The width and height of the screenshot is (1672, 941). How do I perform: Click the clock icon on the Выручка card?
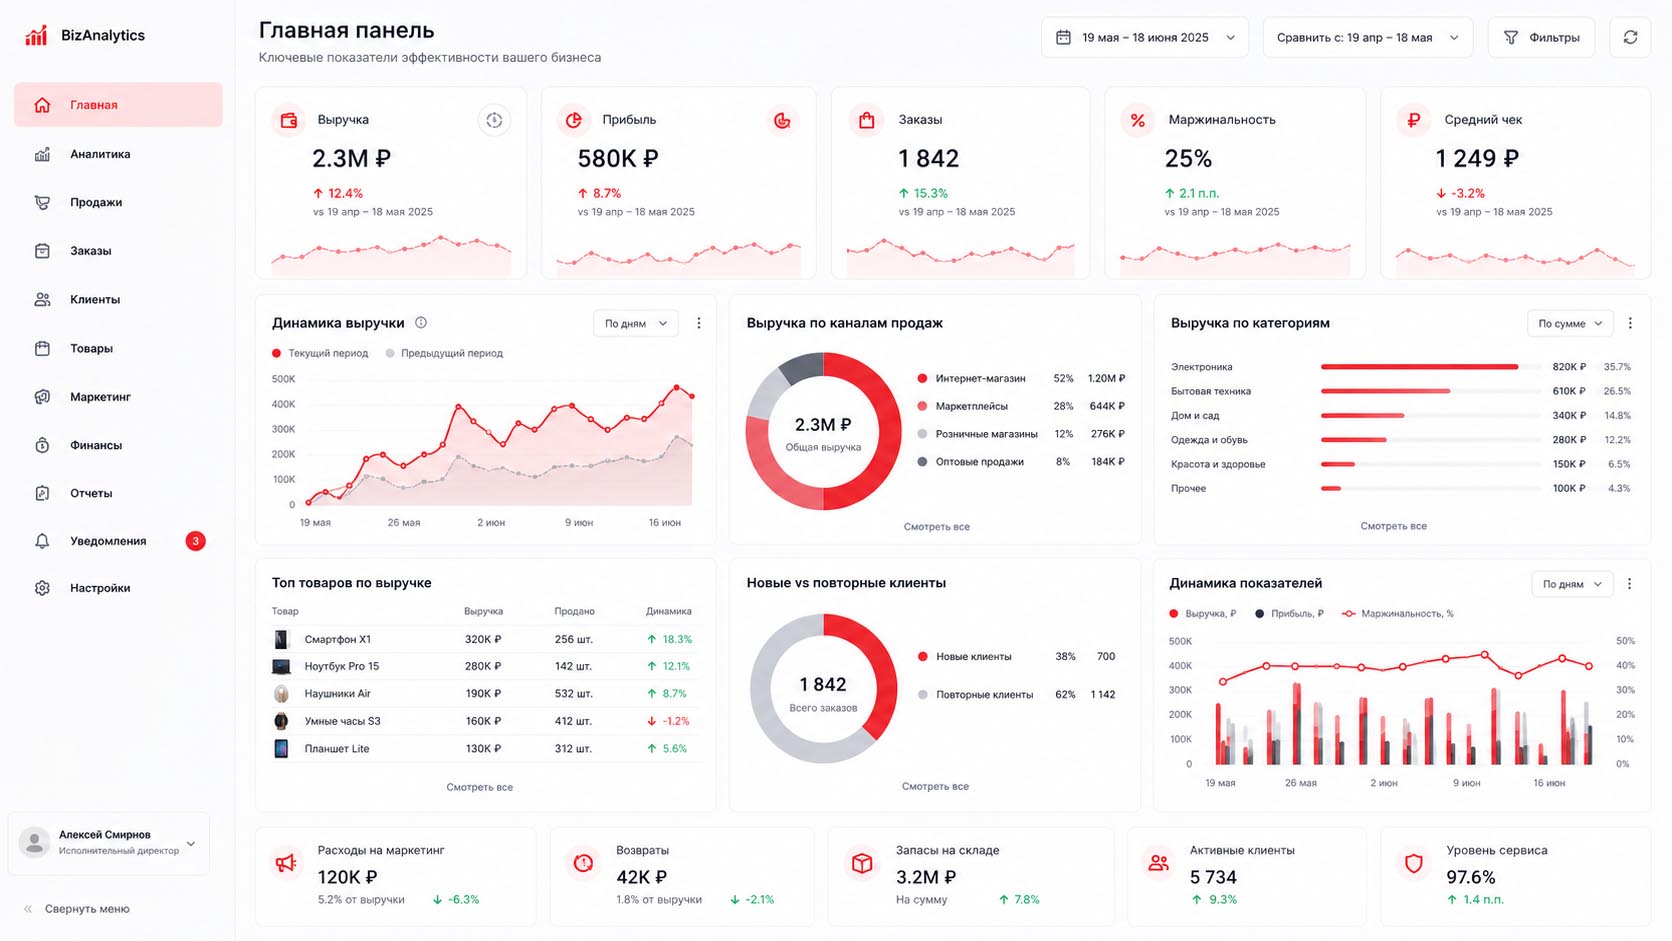pos(494,120)
